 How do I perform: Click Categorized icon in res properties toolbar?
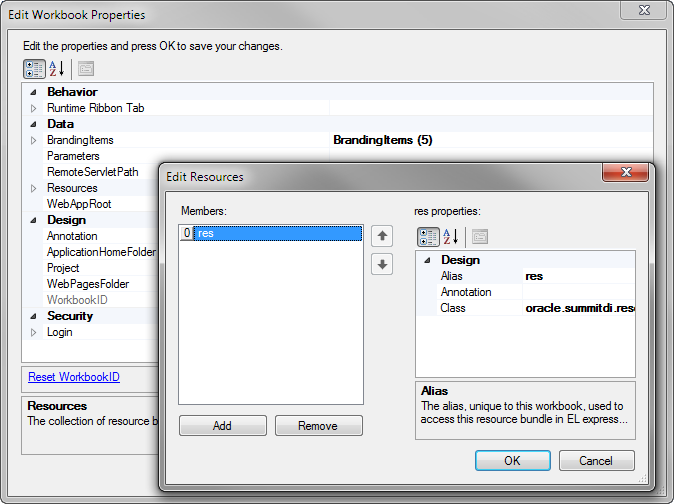[x=428, y=237]
